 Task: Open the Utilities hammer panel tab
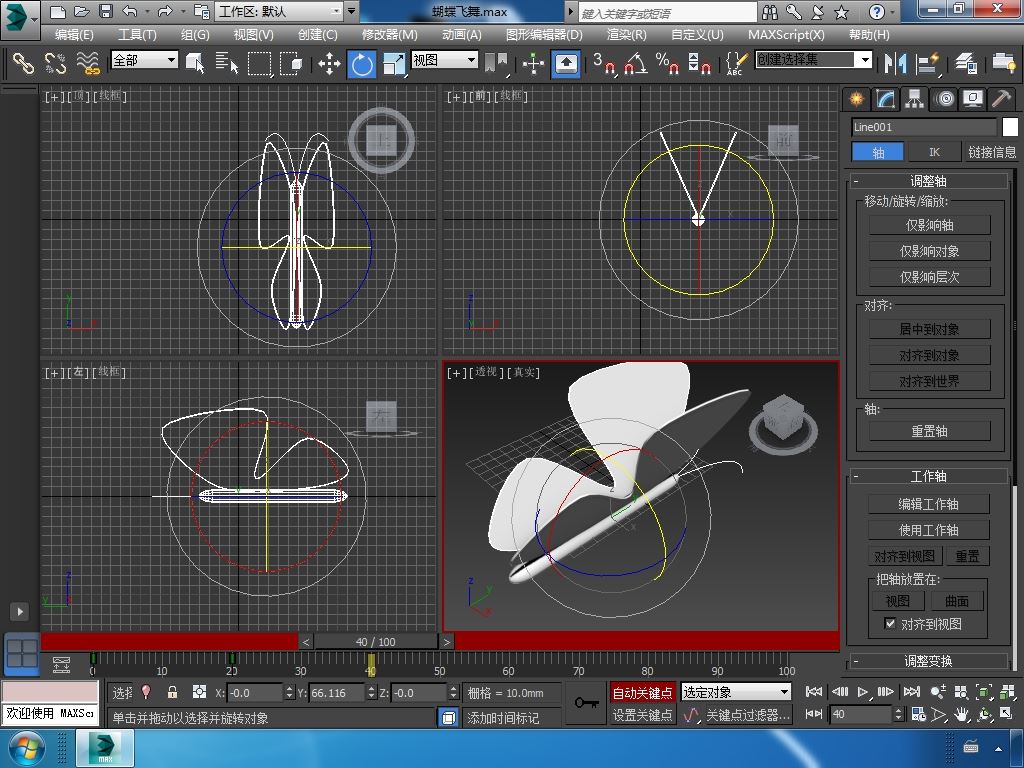pos(1001,98)
